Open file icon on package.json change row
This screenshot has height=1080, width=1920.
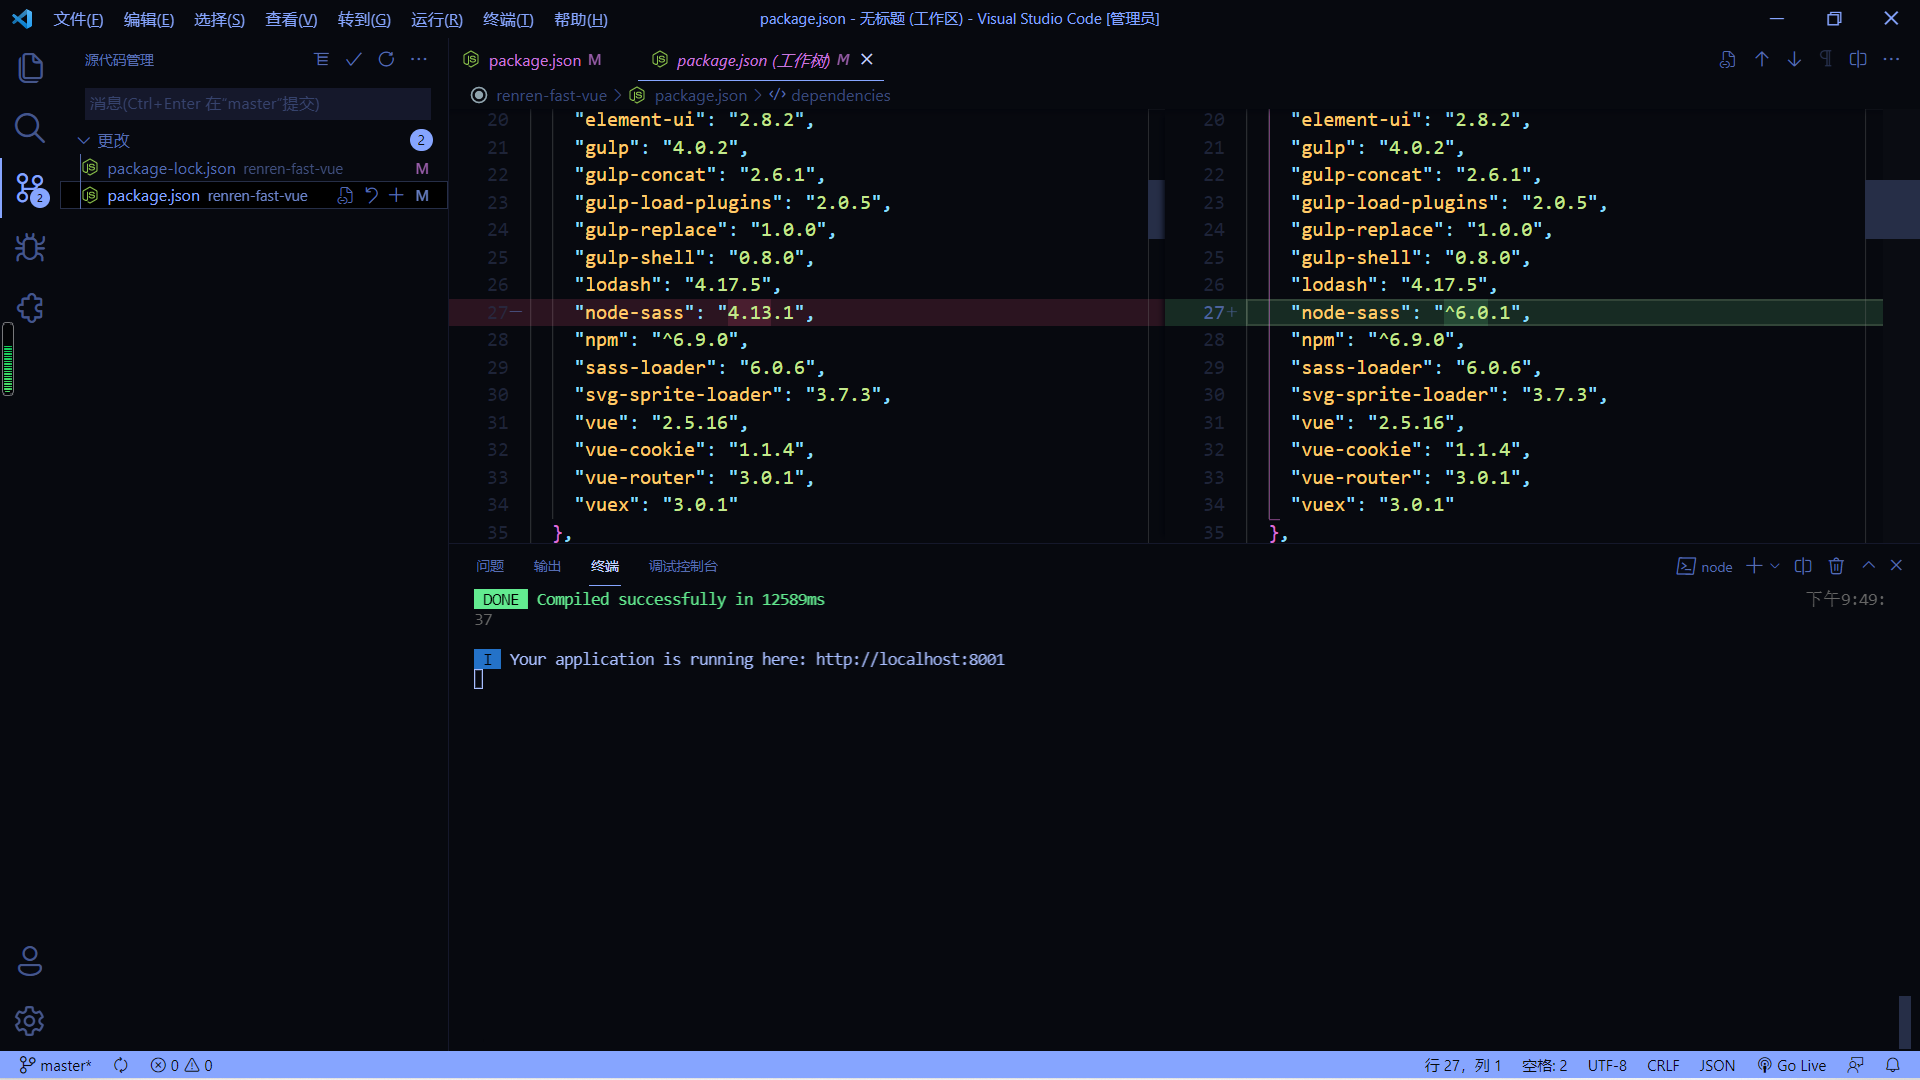click(345, 195)
